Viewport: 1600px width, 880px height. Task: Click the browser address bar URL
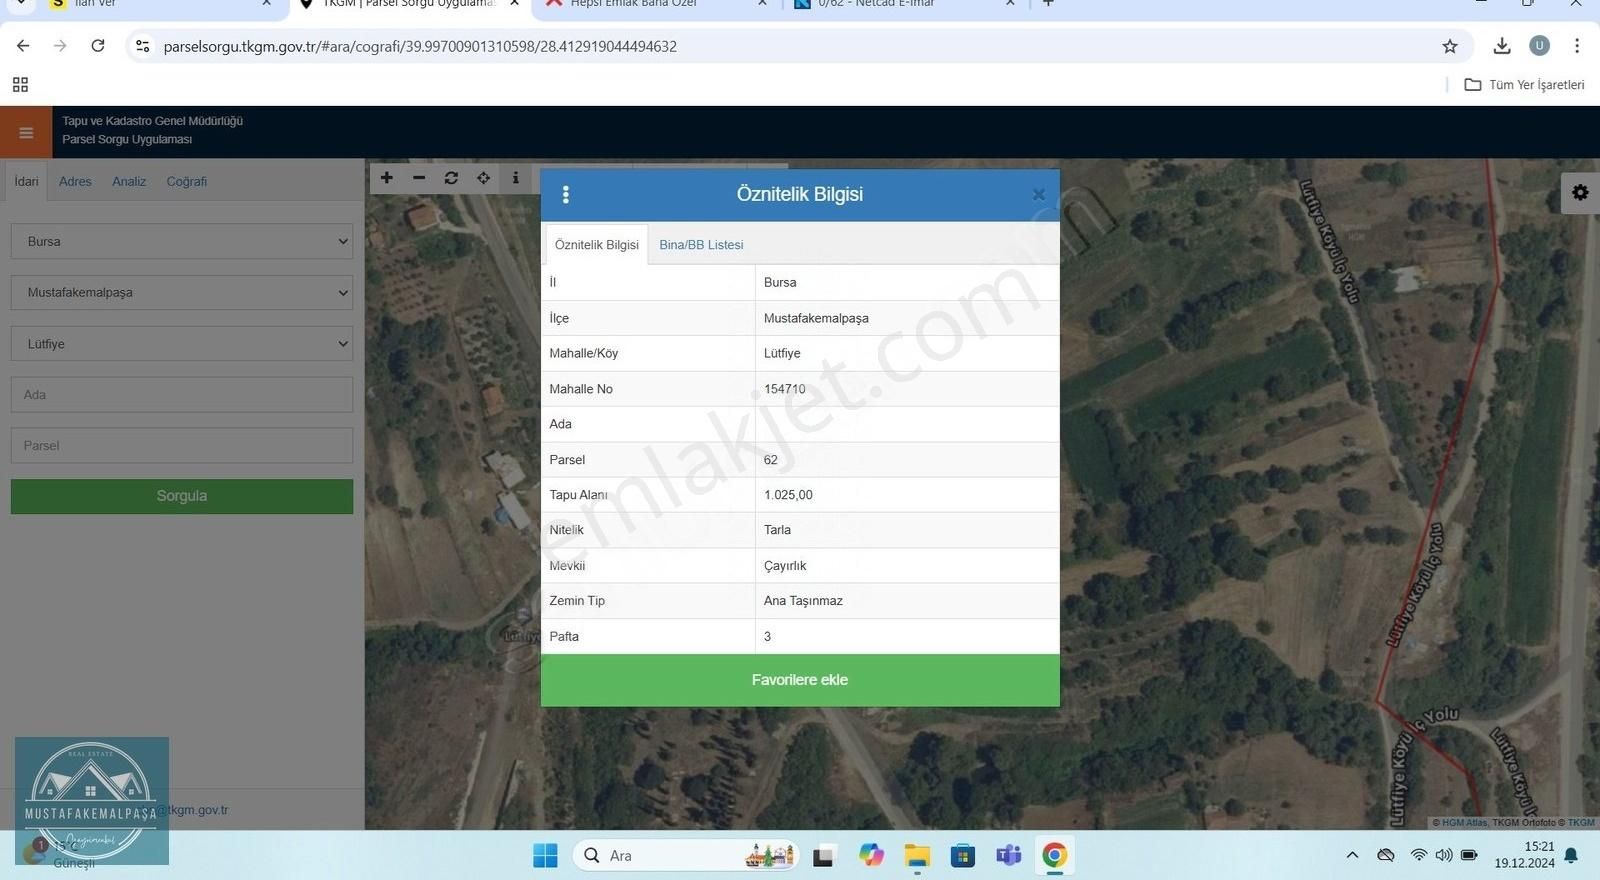[420, 46]
